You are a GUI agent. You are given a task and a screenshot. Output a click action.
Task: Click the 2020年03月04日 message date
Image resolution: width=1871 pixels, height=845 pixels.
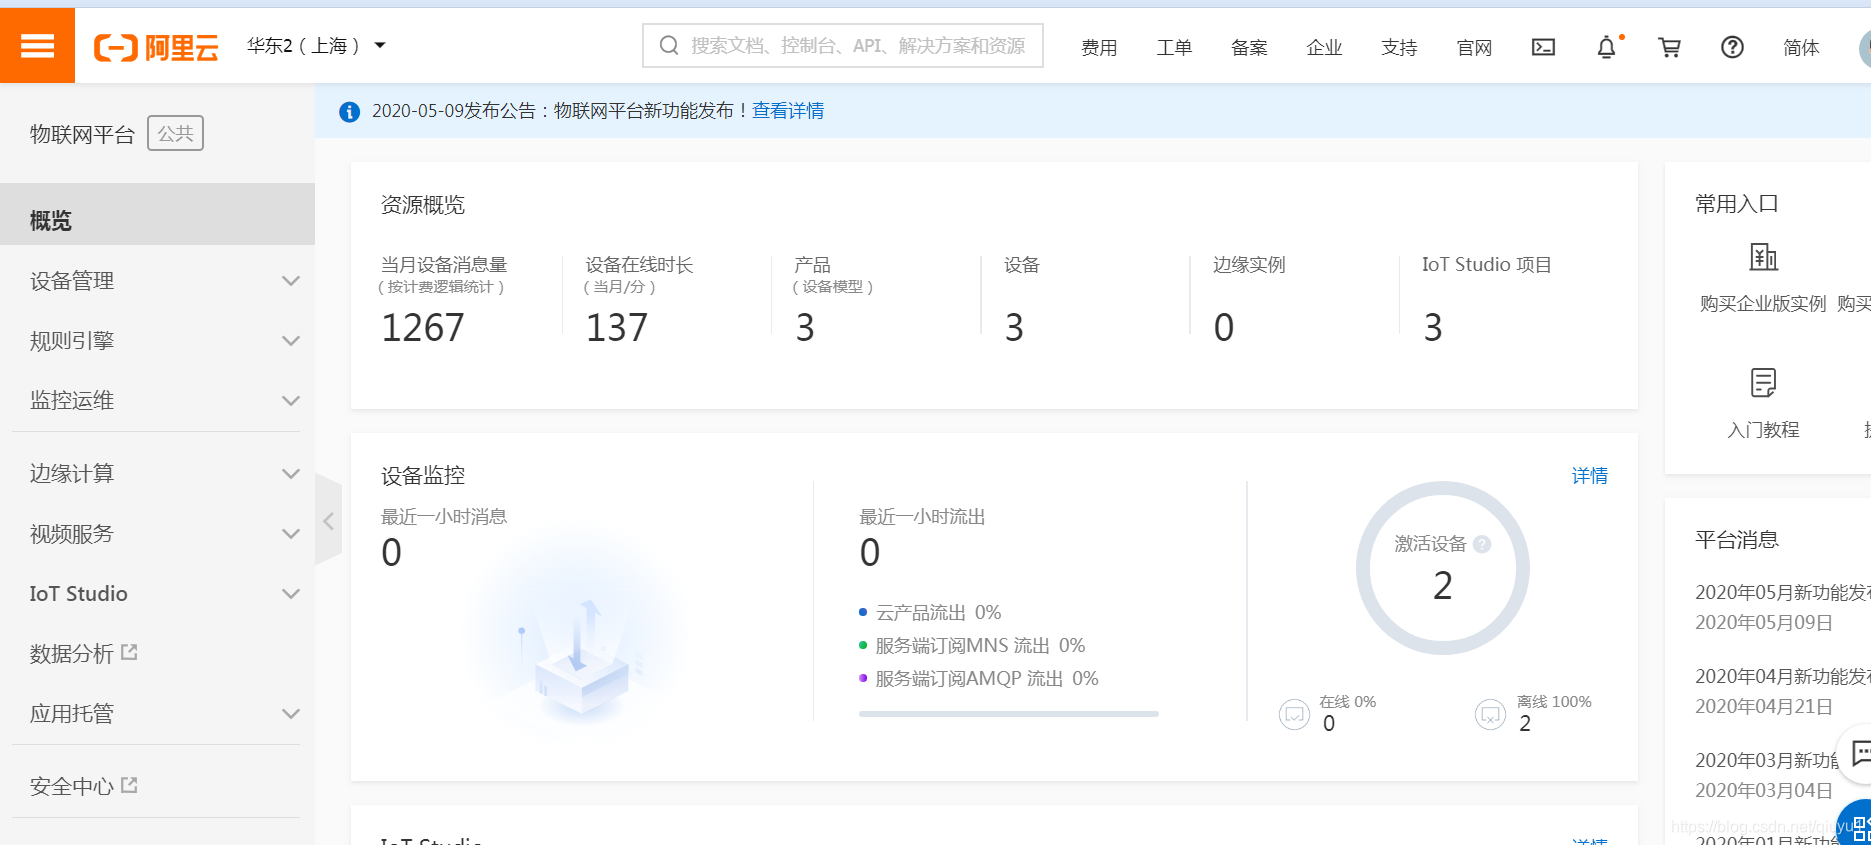(1764, 790)
